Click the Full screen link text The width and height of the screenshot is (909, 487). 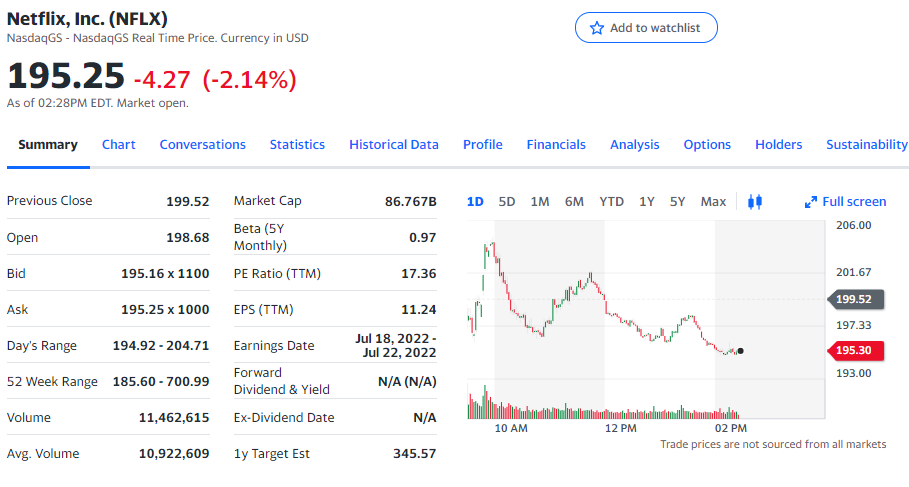pyautogui.click(x=855, y=202)
